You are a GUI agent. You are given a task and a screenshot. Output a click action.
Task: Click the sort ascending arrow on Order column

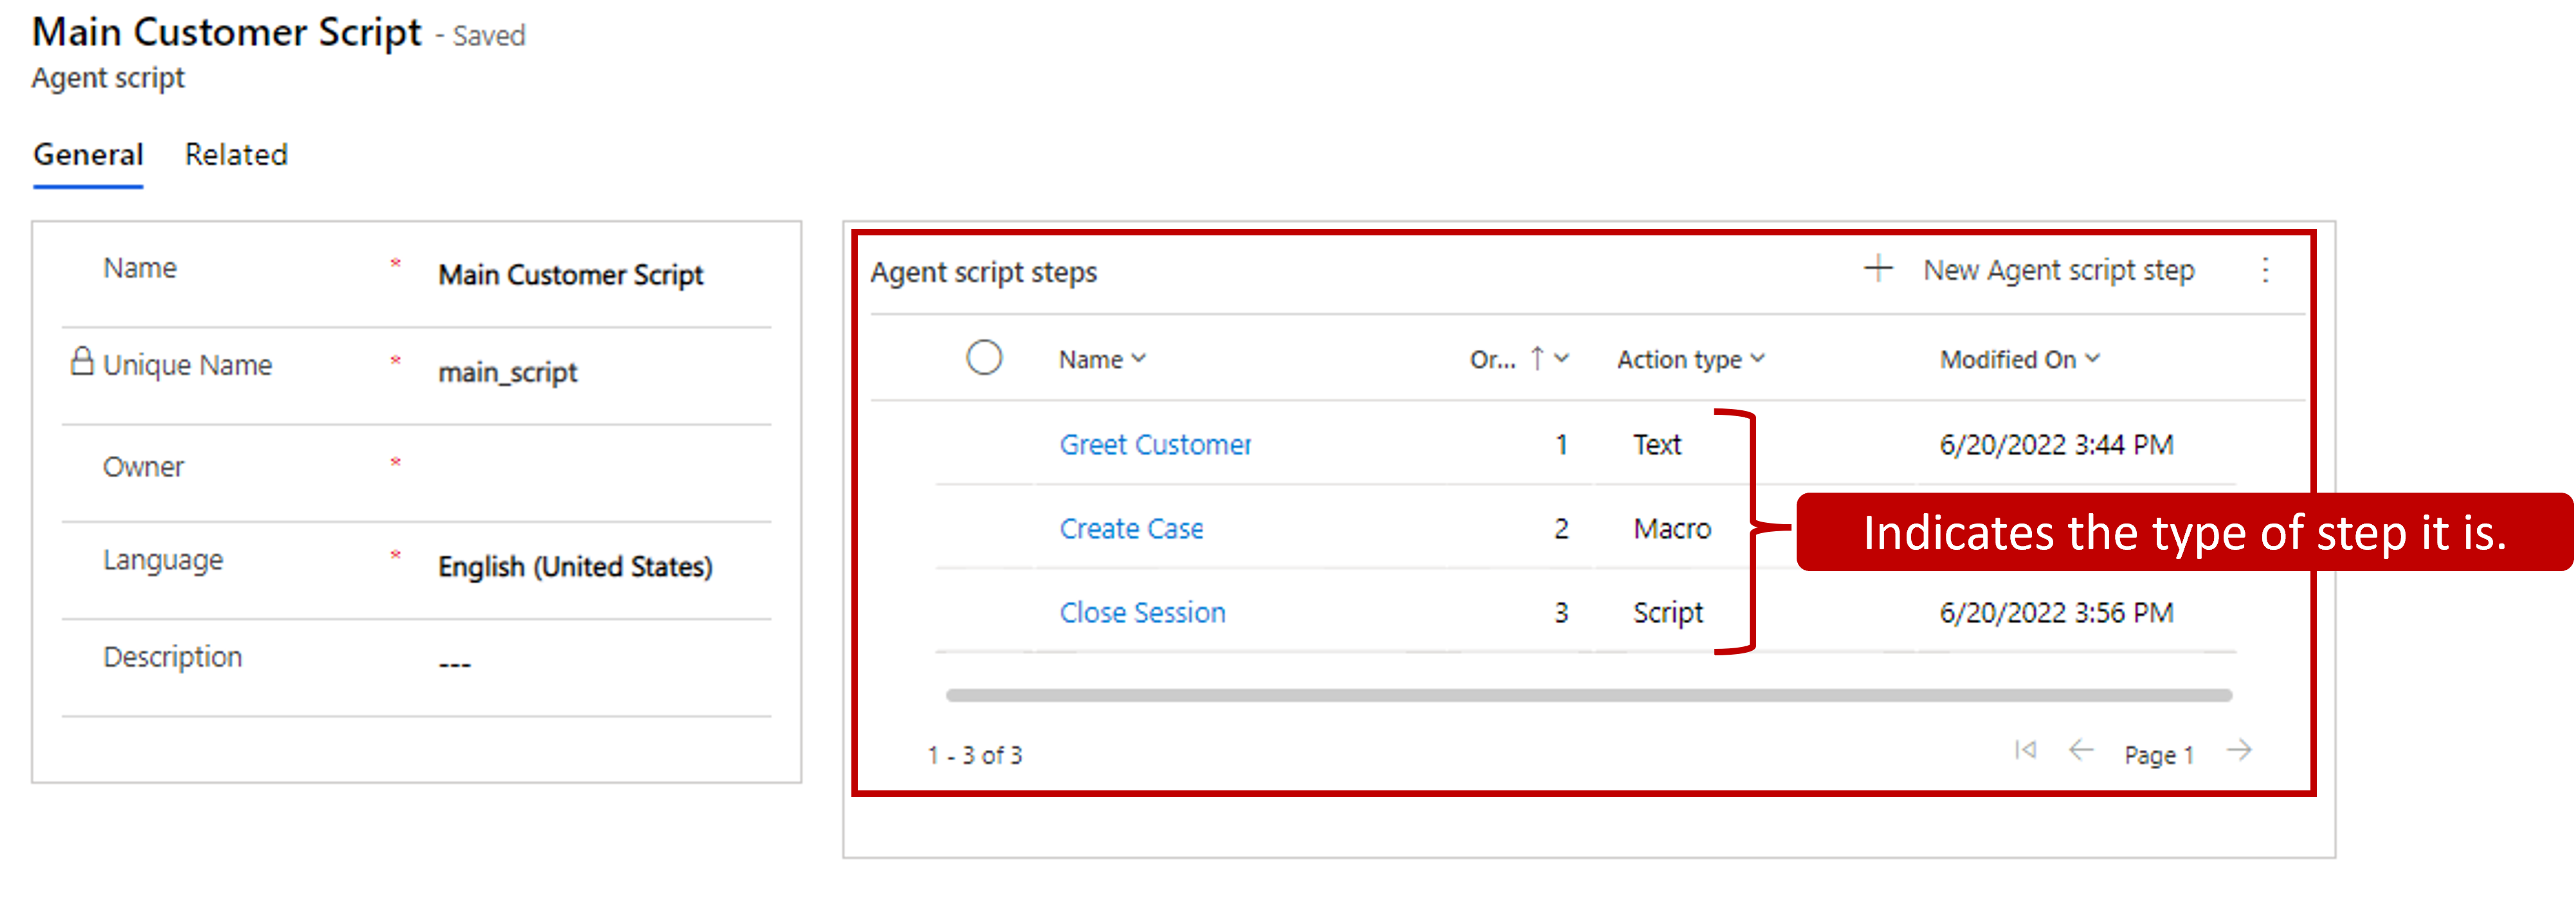tap(1537, 358)
